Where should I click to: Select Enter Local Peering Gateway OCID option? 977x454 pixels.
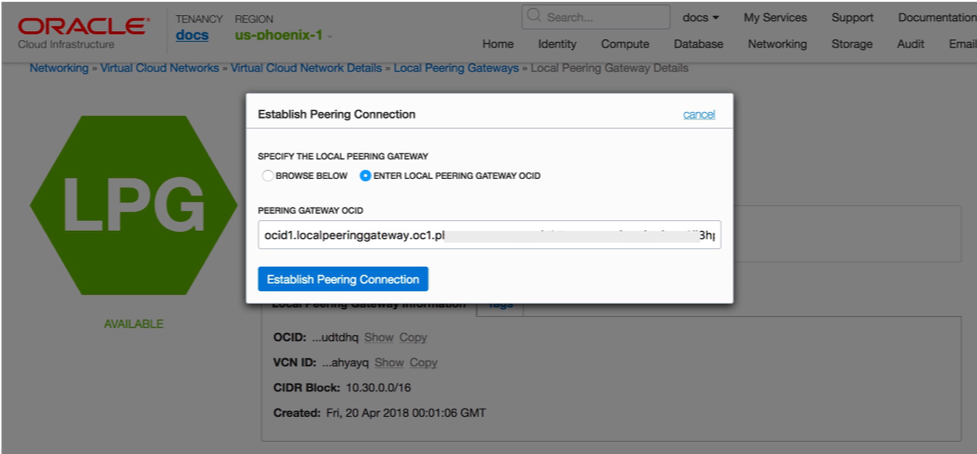pos(365,176)
